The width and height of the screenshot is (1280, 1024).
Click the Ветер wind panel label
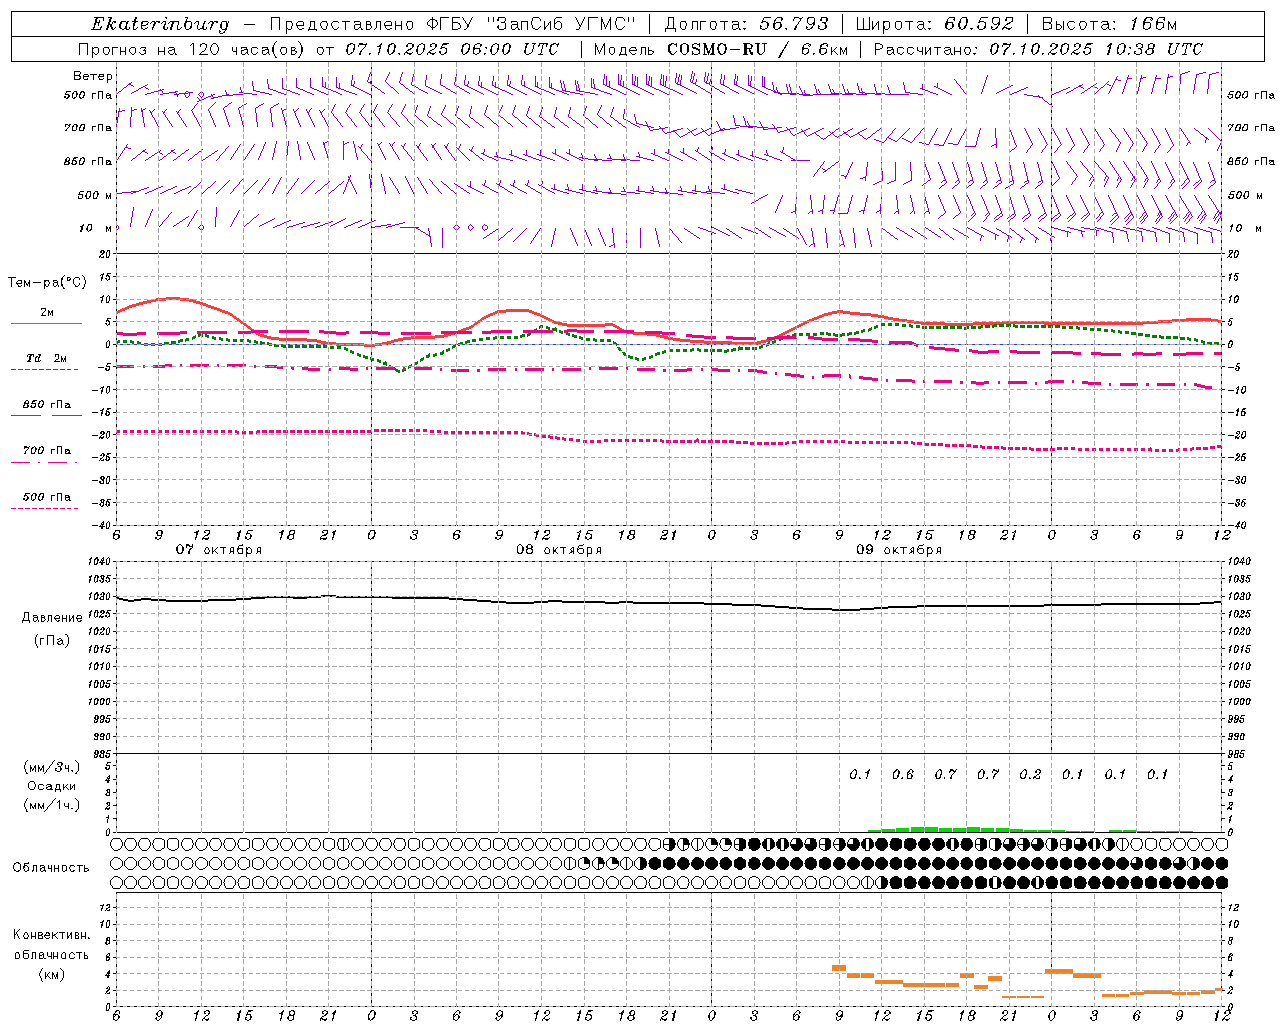pyautogui.click(x=93, y=76)
